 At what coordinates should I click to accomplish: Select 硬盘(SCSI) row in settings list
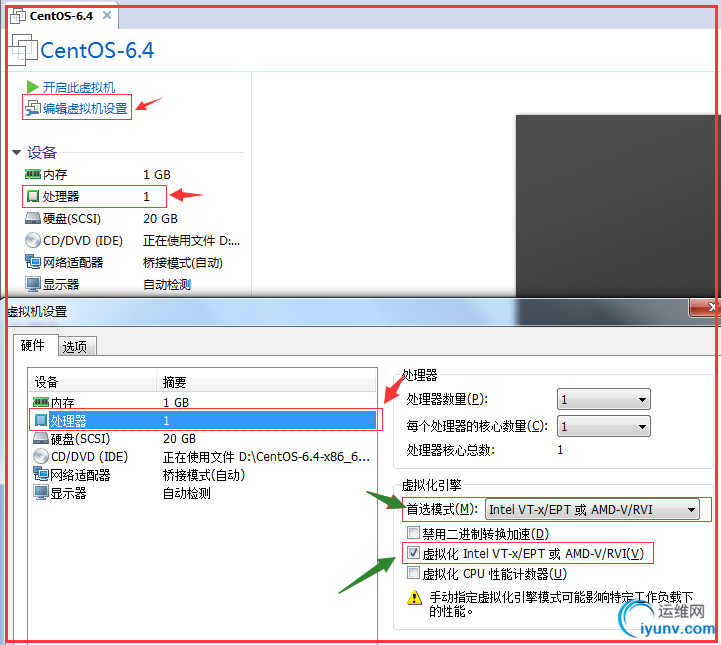tap(202, 439)
